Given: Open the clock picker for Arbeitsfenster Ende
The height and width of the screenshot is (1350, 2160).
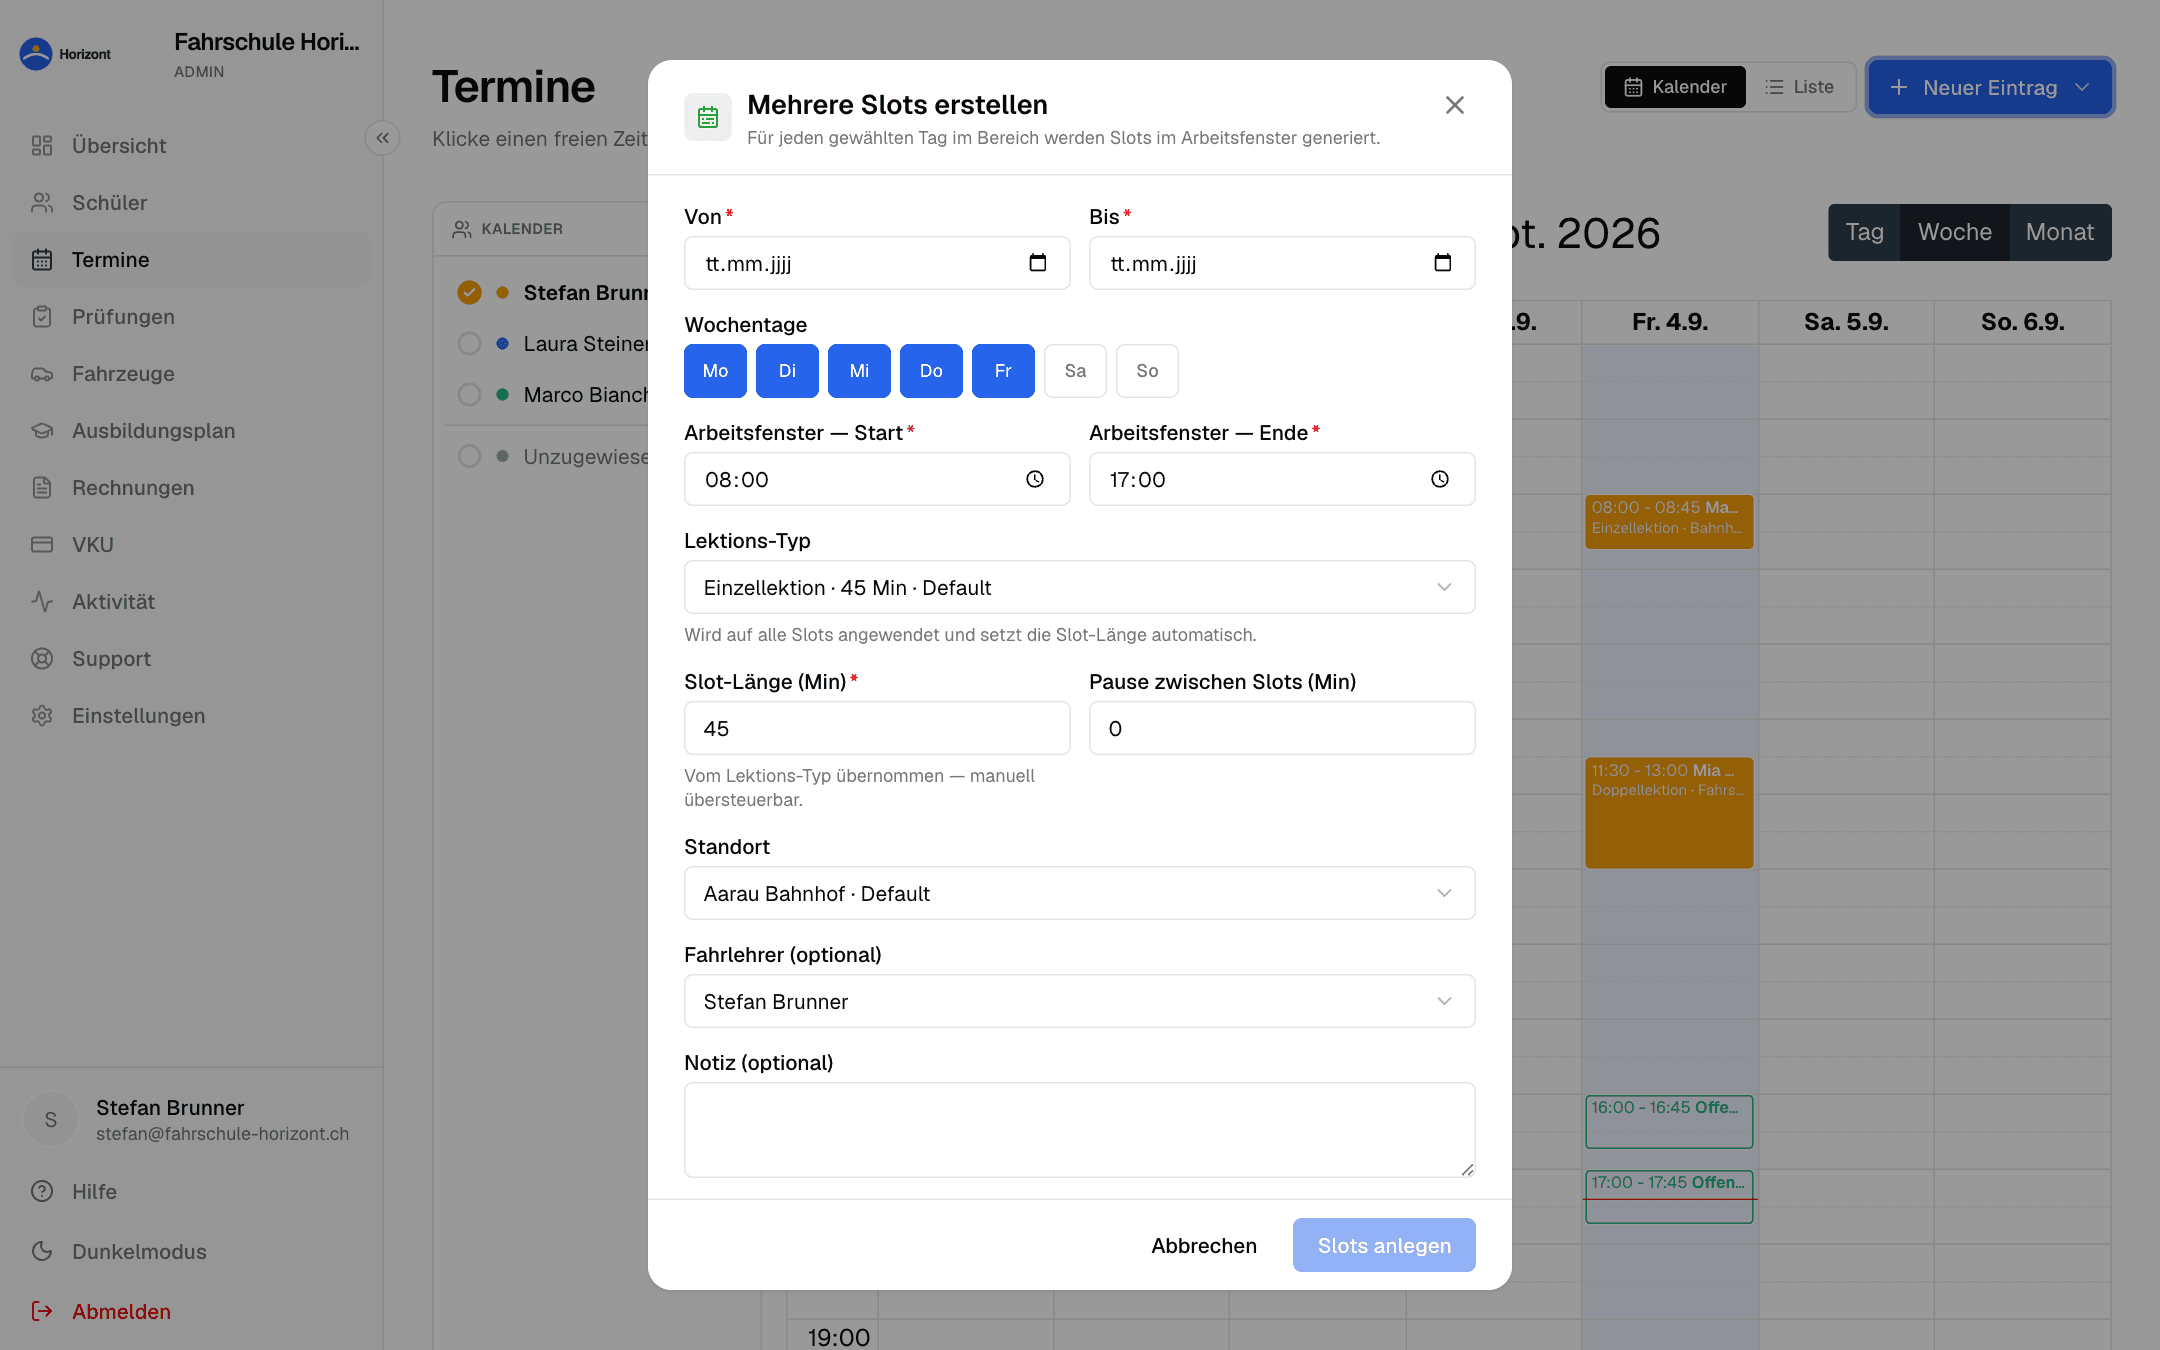Looking at the screenshot, I should coord(1440,479).
